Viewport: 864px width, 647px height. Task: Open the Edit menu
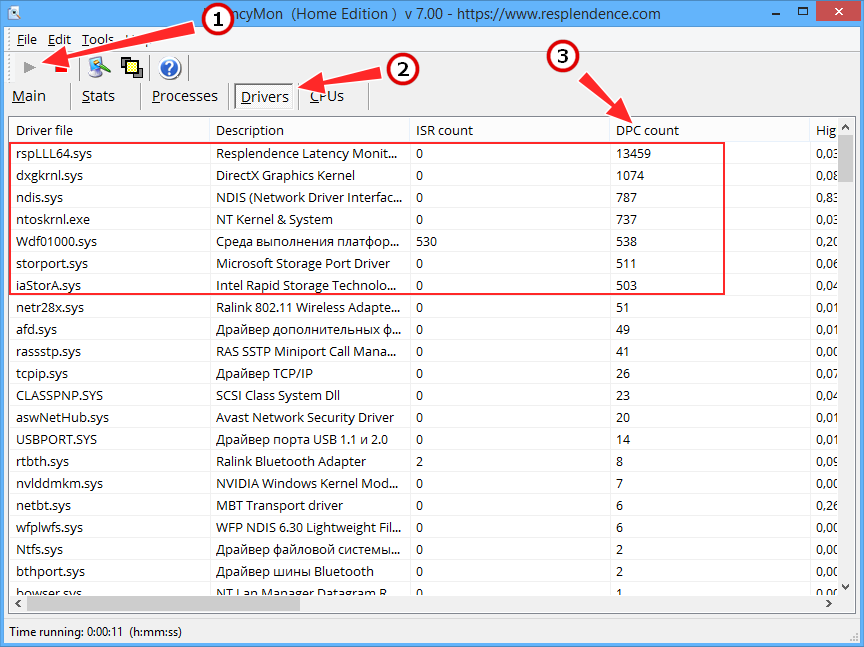(x=59, y=40)
